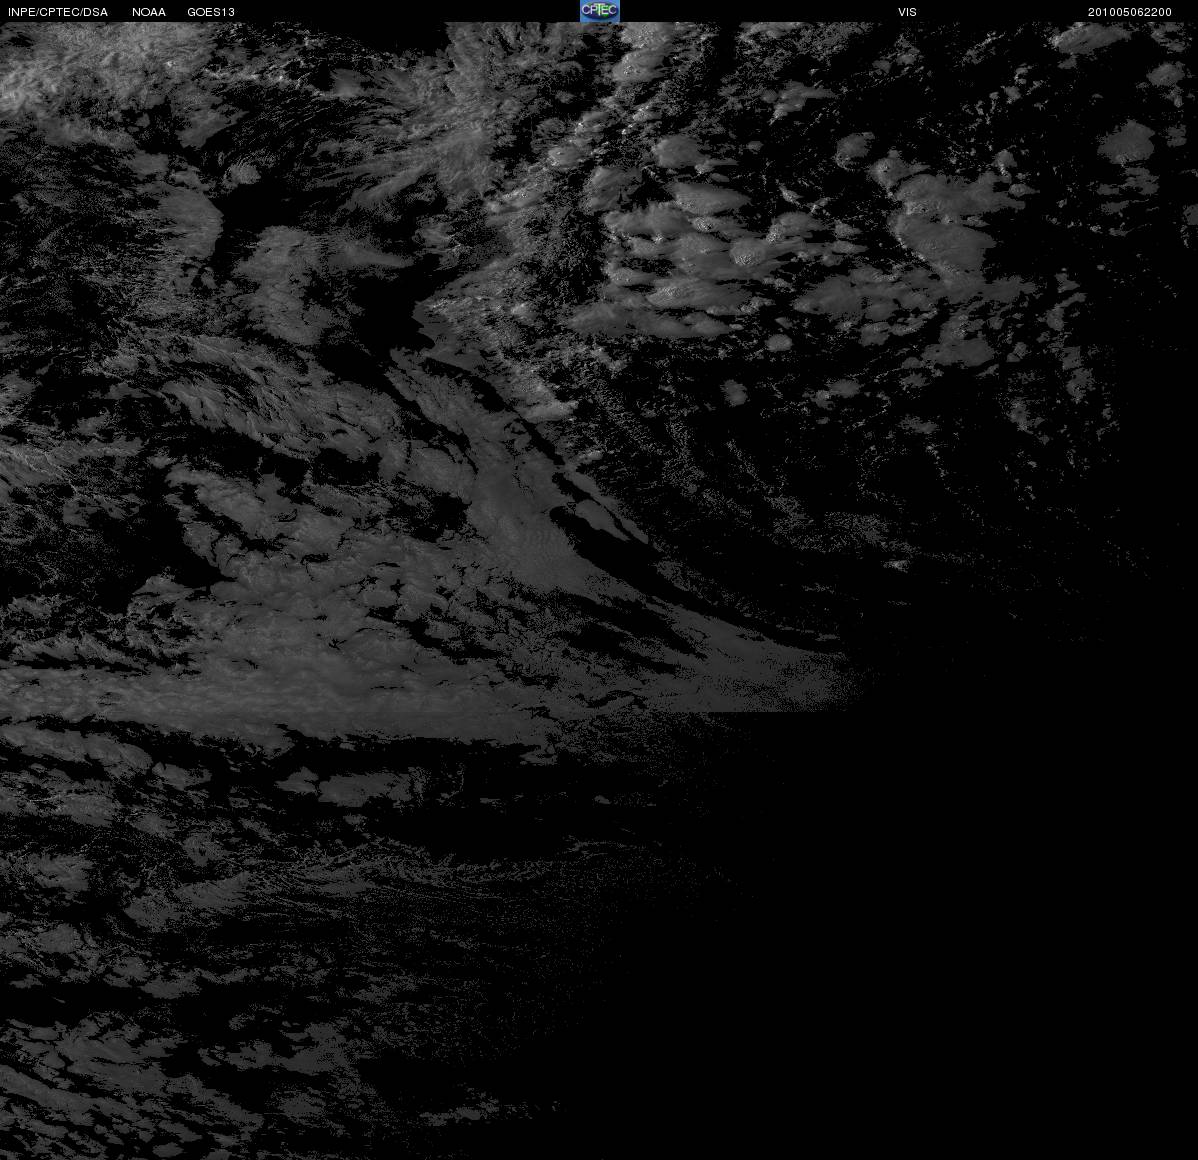Select the INPE/CPTEC/DSA header label

click(58, 12)
